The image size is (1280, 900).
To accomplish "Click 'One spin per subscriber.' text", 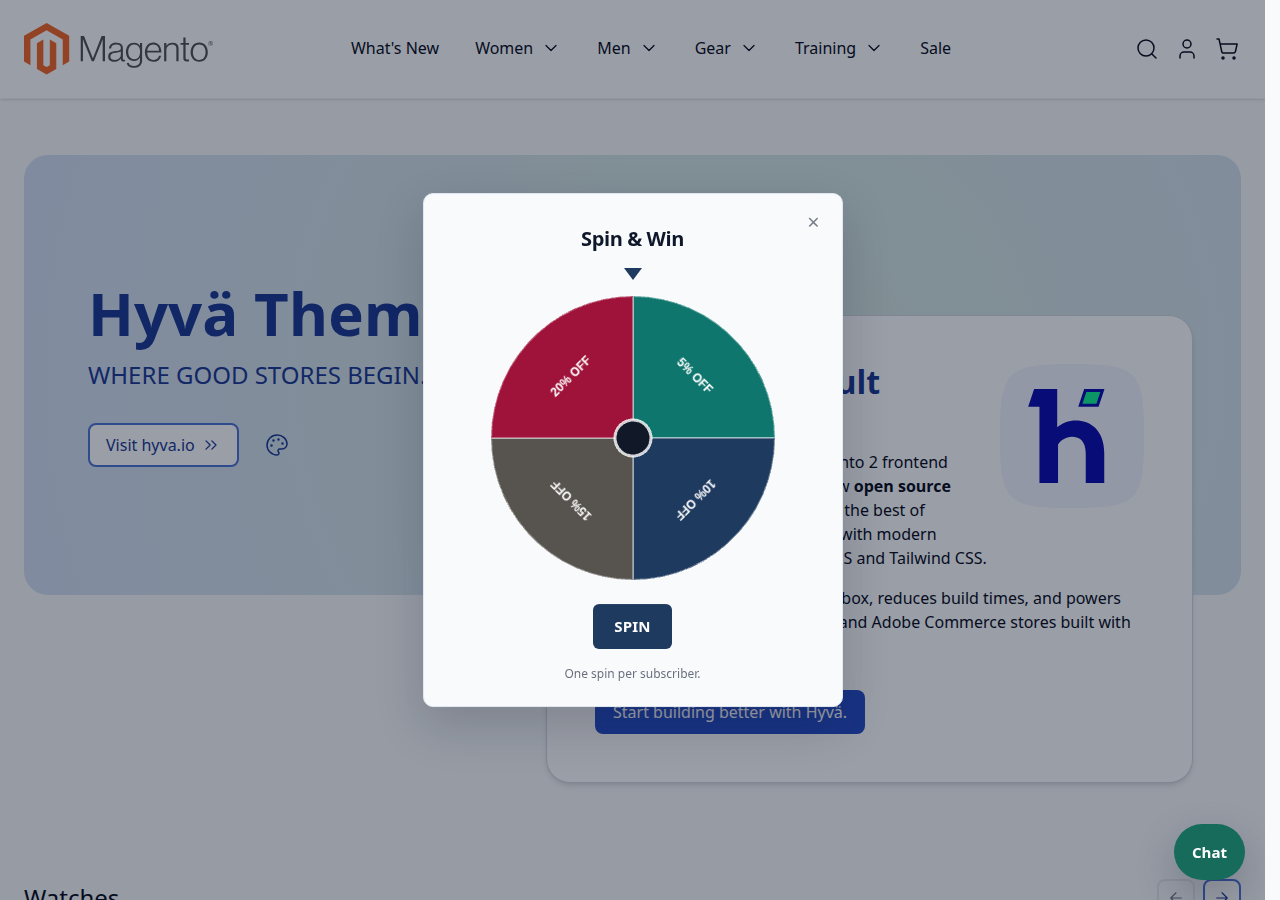I will [x=632, y=674].
